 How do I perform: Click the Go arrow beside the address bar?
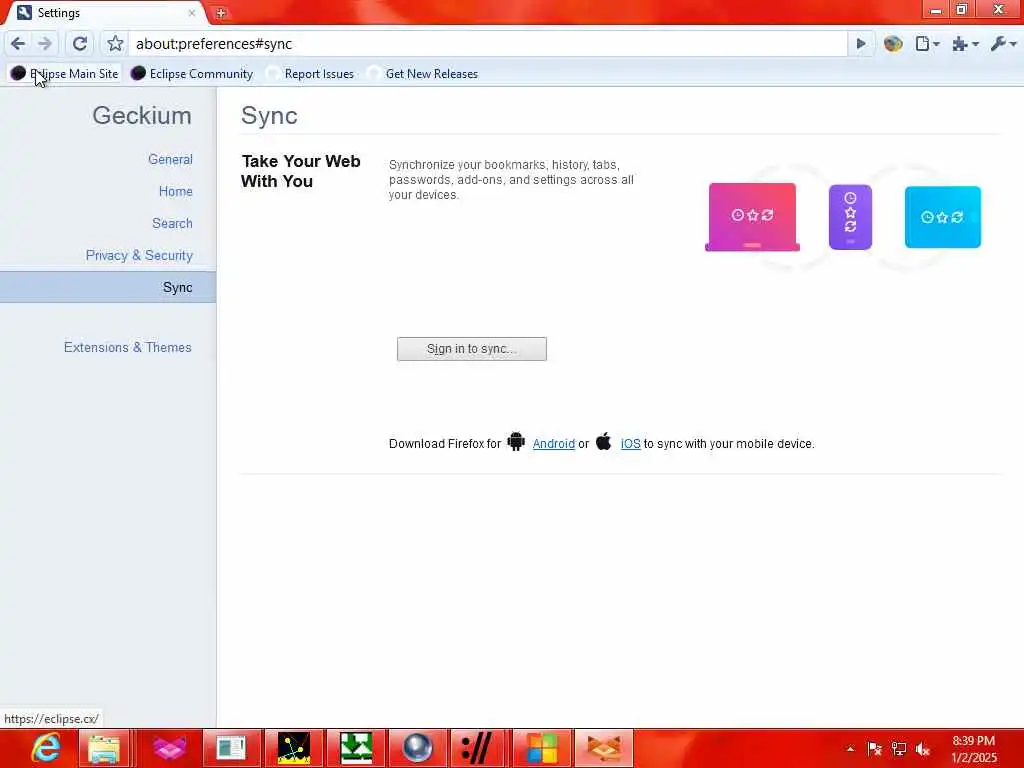[x=861, y=44]
